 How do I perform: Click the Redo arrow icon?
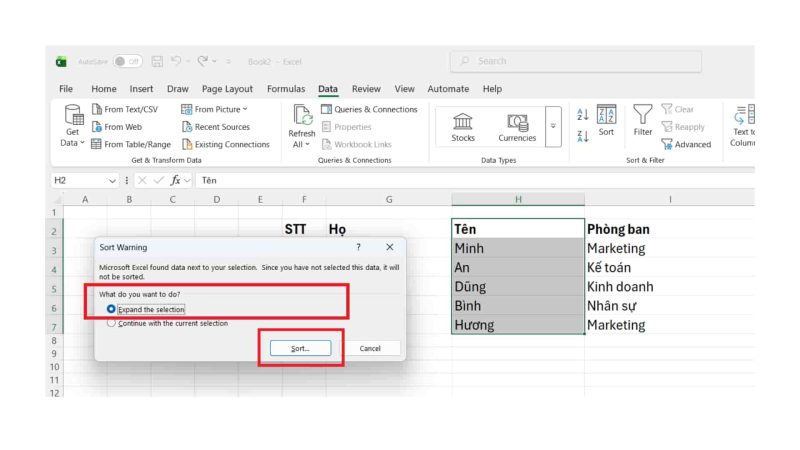203,61
